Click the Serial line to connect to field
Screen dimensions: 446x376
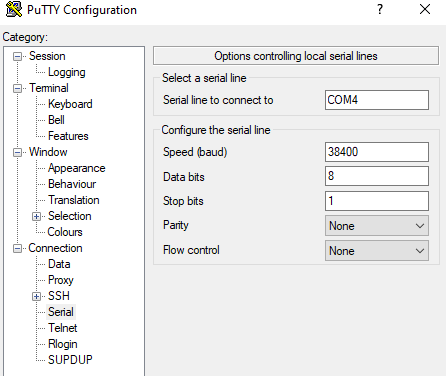click(x=377, y=100)
